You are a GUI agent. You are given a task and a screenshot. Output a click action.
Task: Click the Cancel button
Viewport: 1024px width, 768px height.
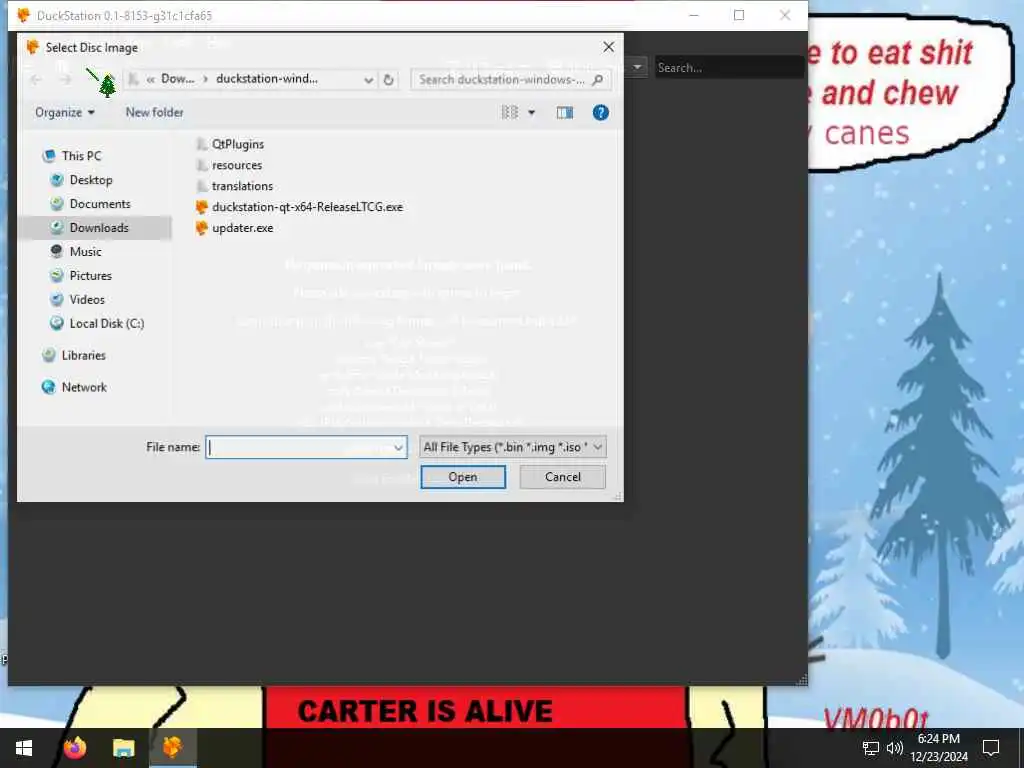coord(562,477)
